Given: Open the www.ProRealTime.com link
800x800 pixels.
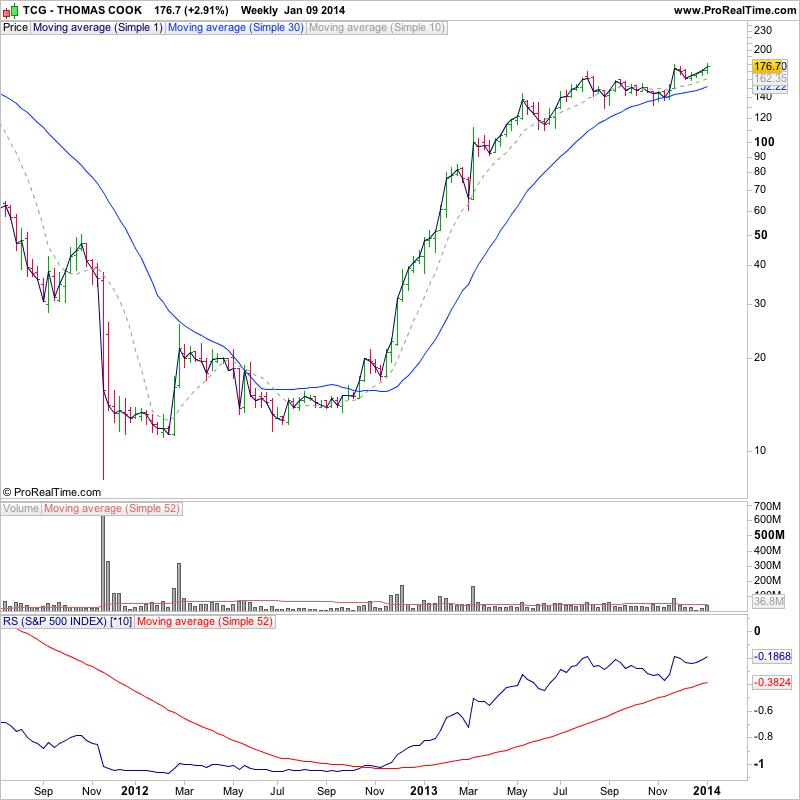Looking at the screenshot, I should (x=735, y=10).
